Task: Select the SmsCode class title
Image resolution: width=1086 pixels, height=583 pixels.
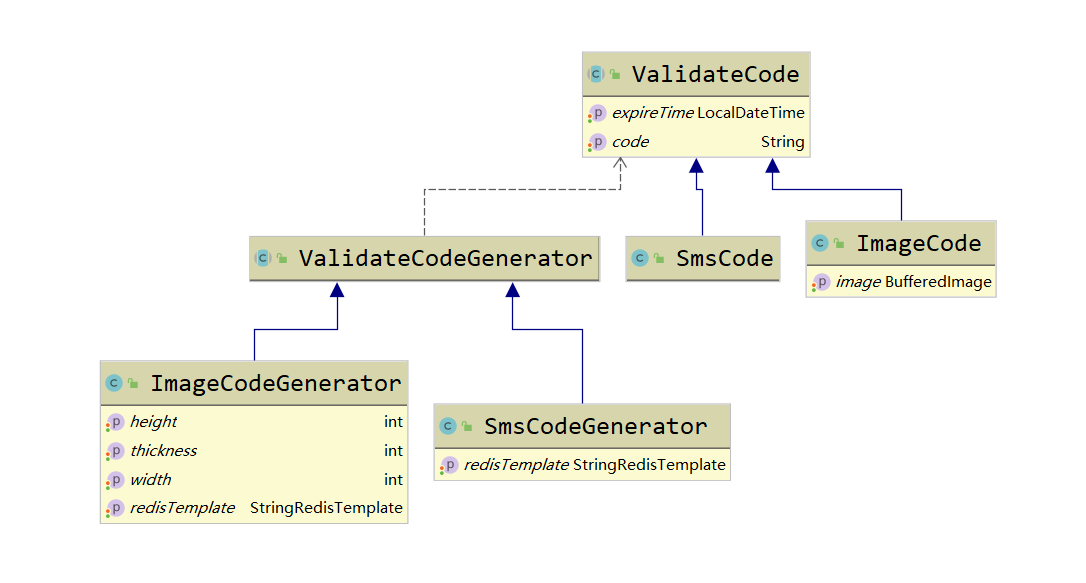Action: coord(724,258)
